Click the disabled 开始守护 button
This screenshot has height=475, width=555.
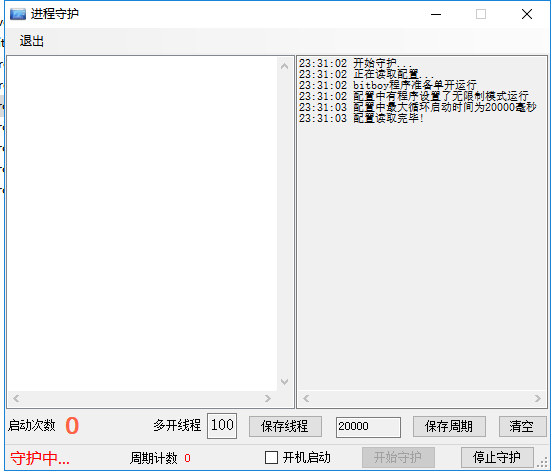398,458
